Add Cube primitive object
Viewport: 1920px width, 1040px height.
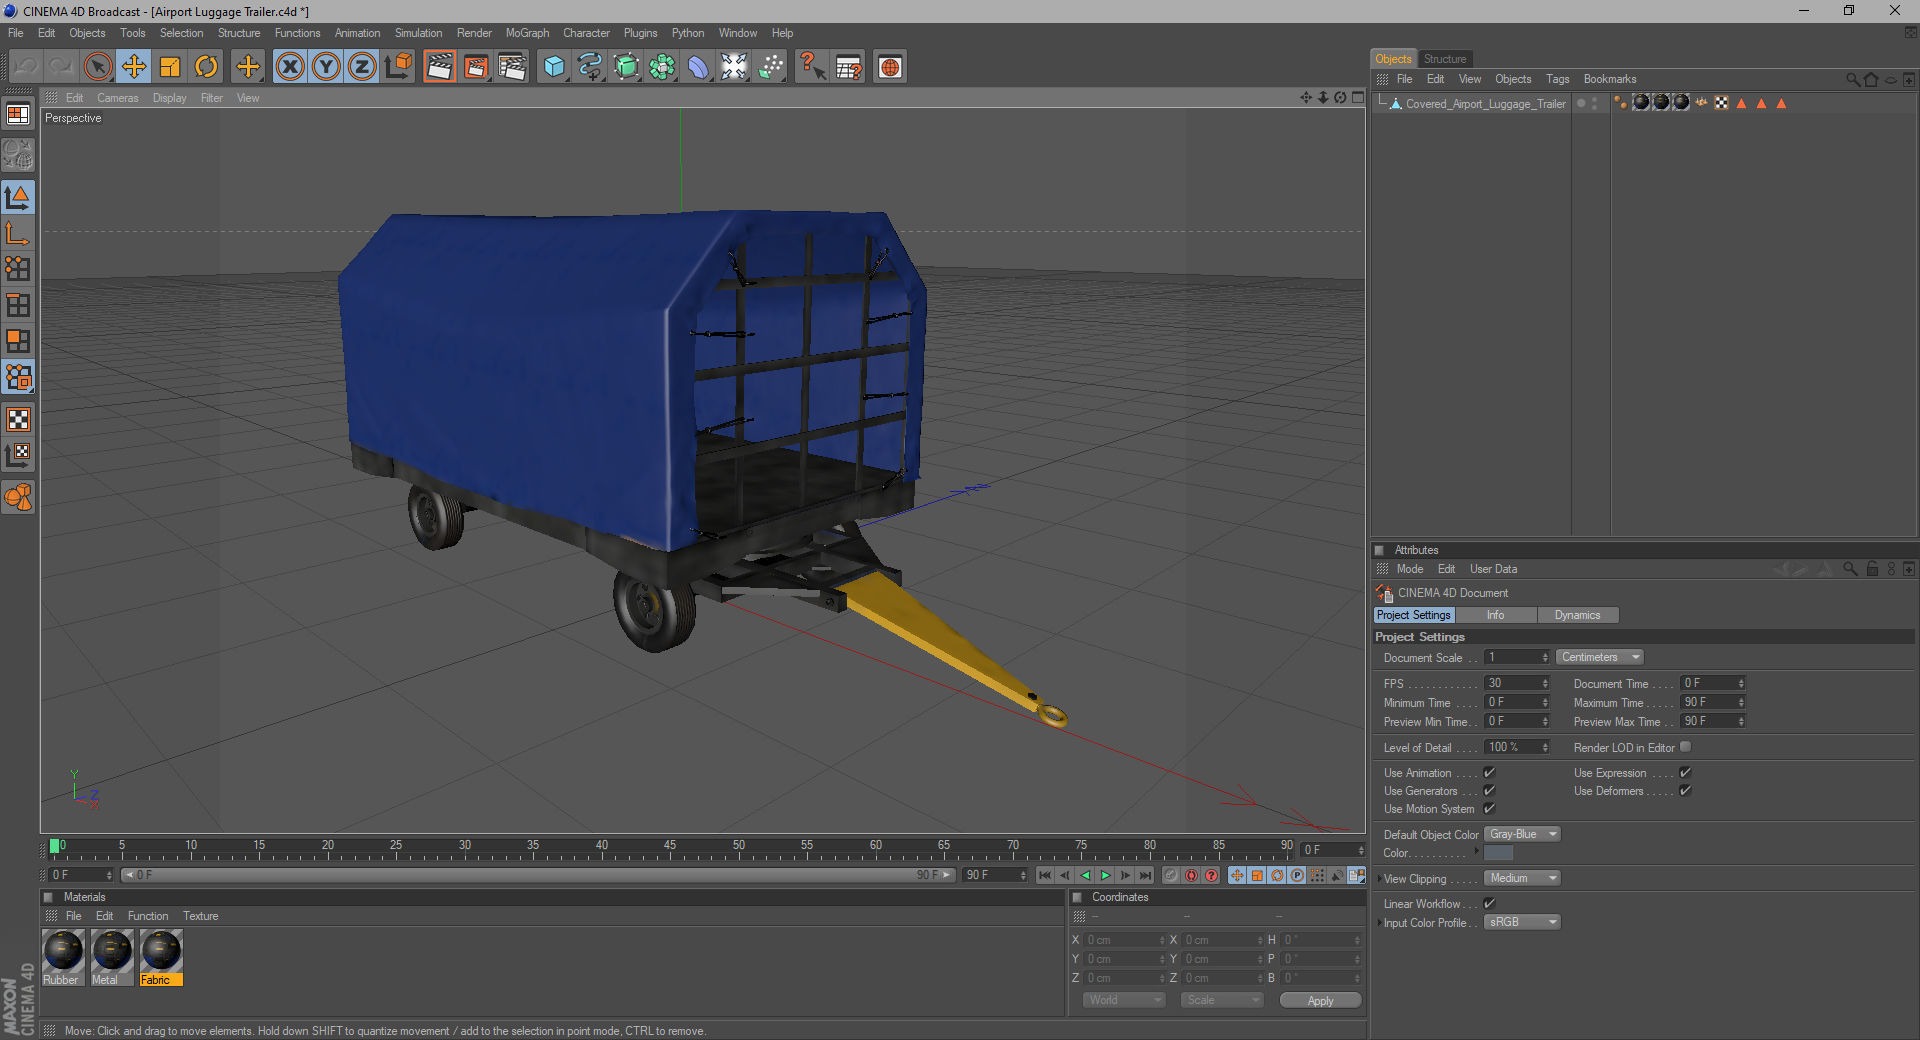click(x=554, y=67)
